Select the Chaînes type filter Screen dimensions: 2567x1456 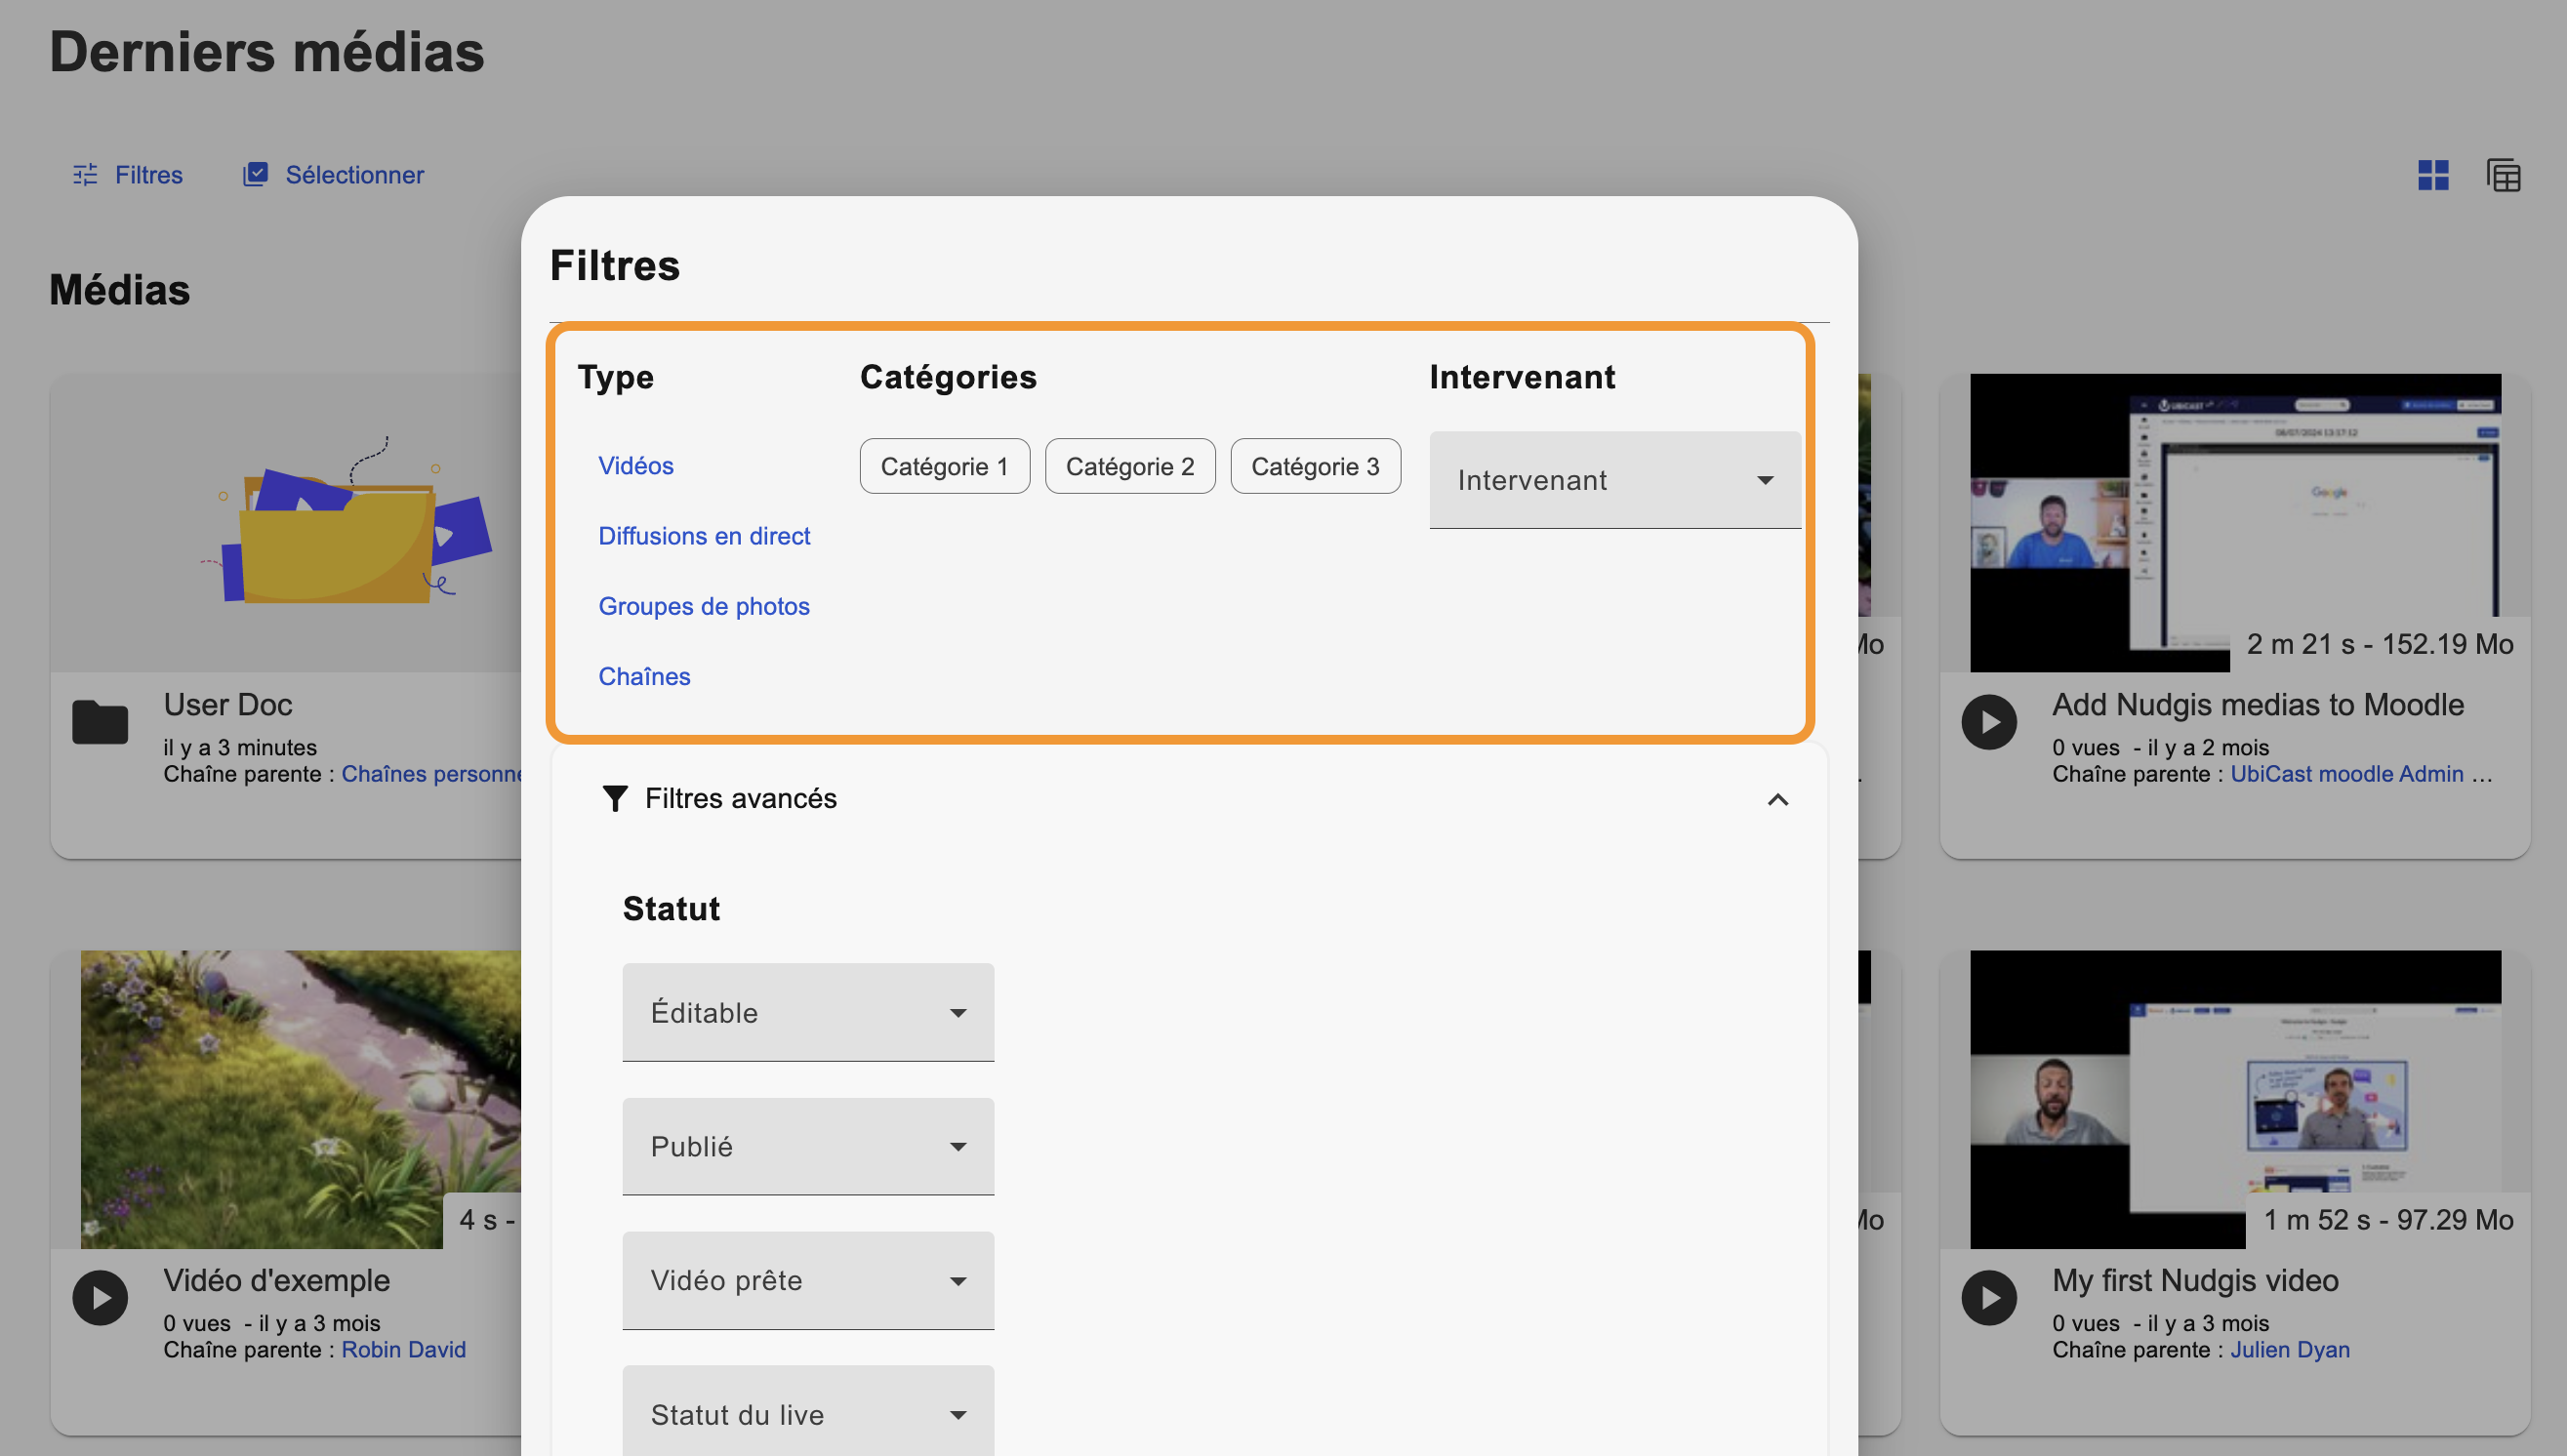[x=644, y=676]
